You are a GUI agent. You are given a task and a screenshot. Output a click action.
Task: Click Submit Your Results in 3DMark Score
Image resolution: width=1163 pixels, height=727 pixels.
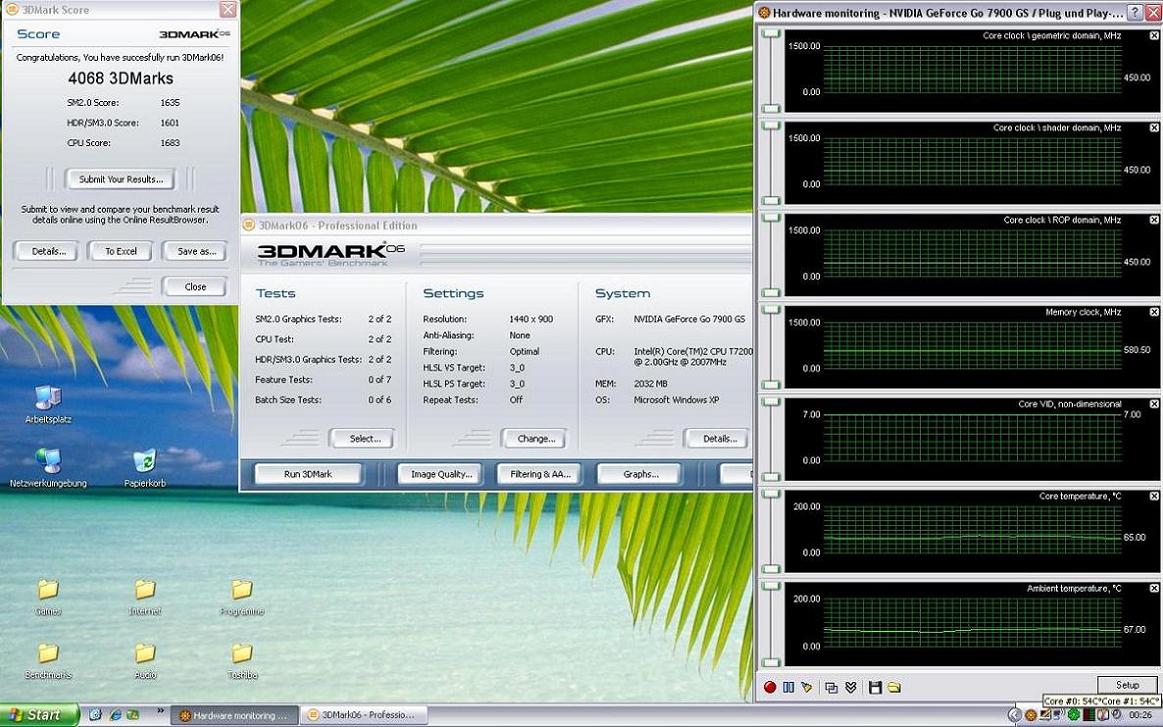(x=120, y=179)
